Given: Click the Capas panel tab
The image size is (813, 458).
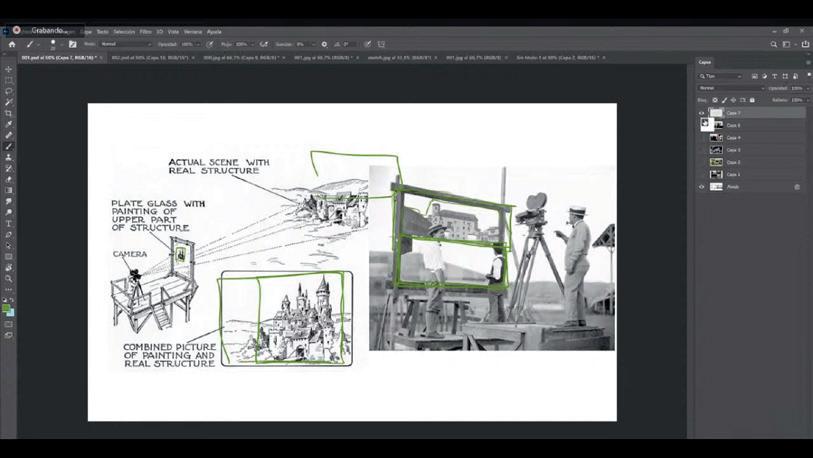Looking at the screenshot, I should (705, 62).
